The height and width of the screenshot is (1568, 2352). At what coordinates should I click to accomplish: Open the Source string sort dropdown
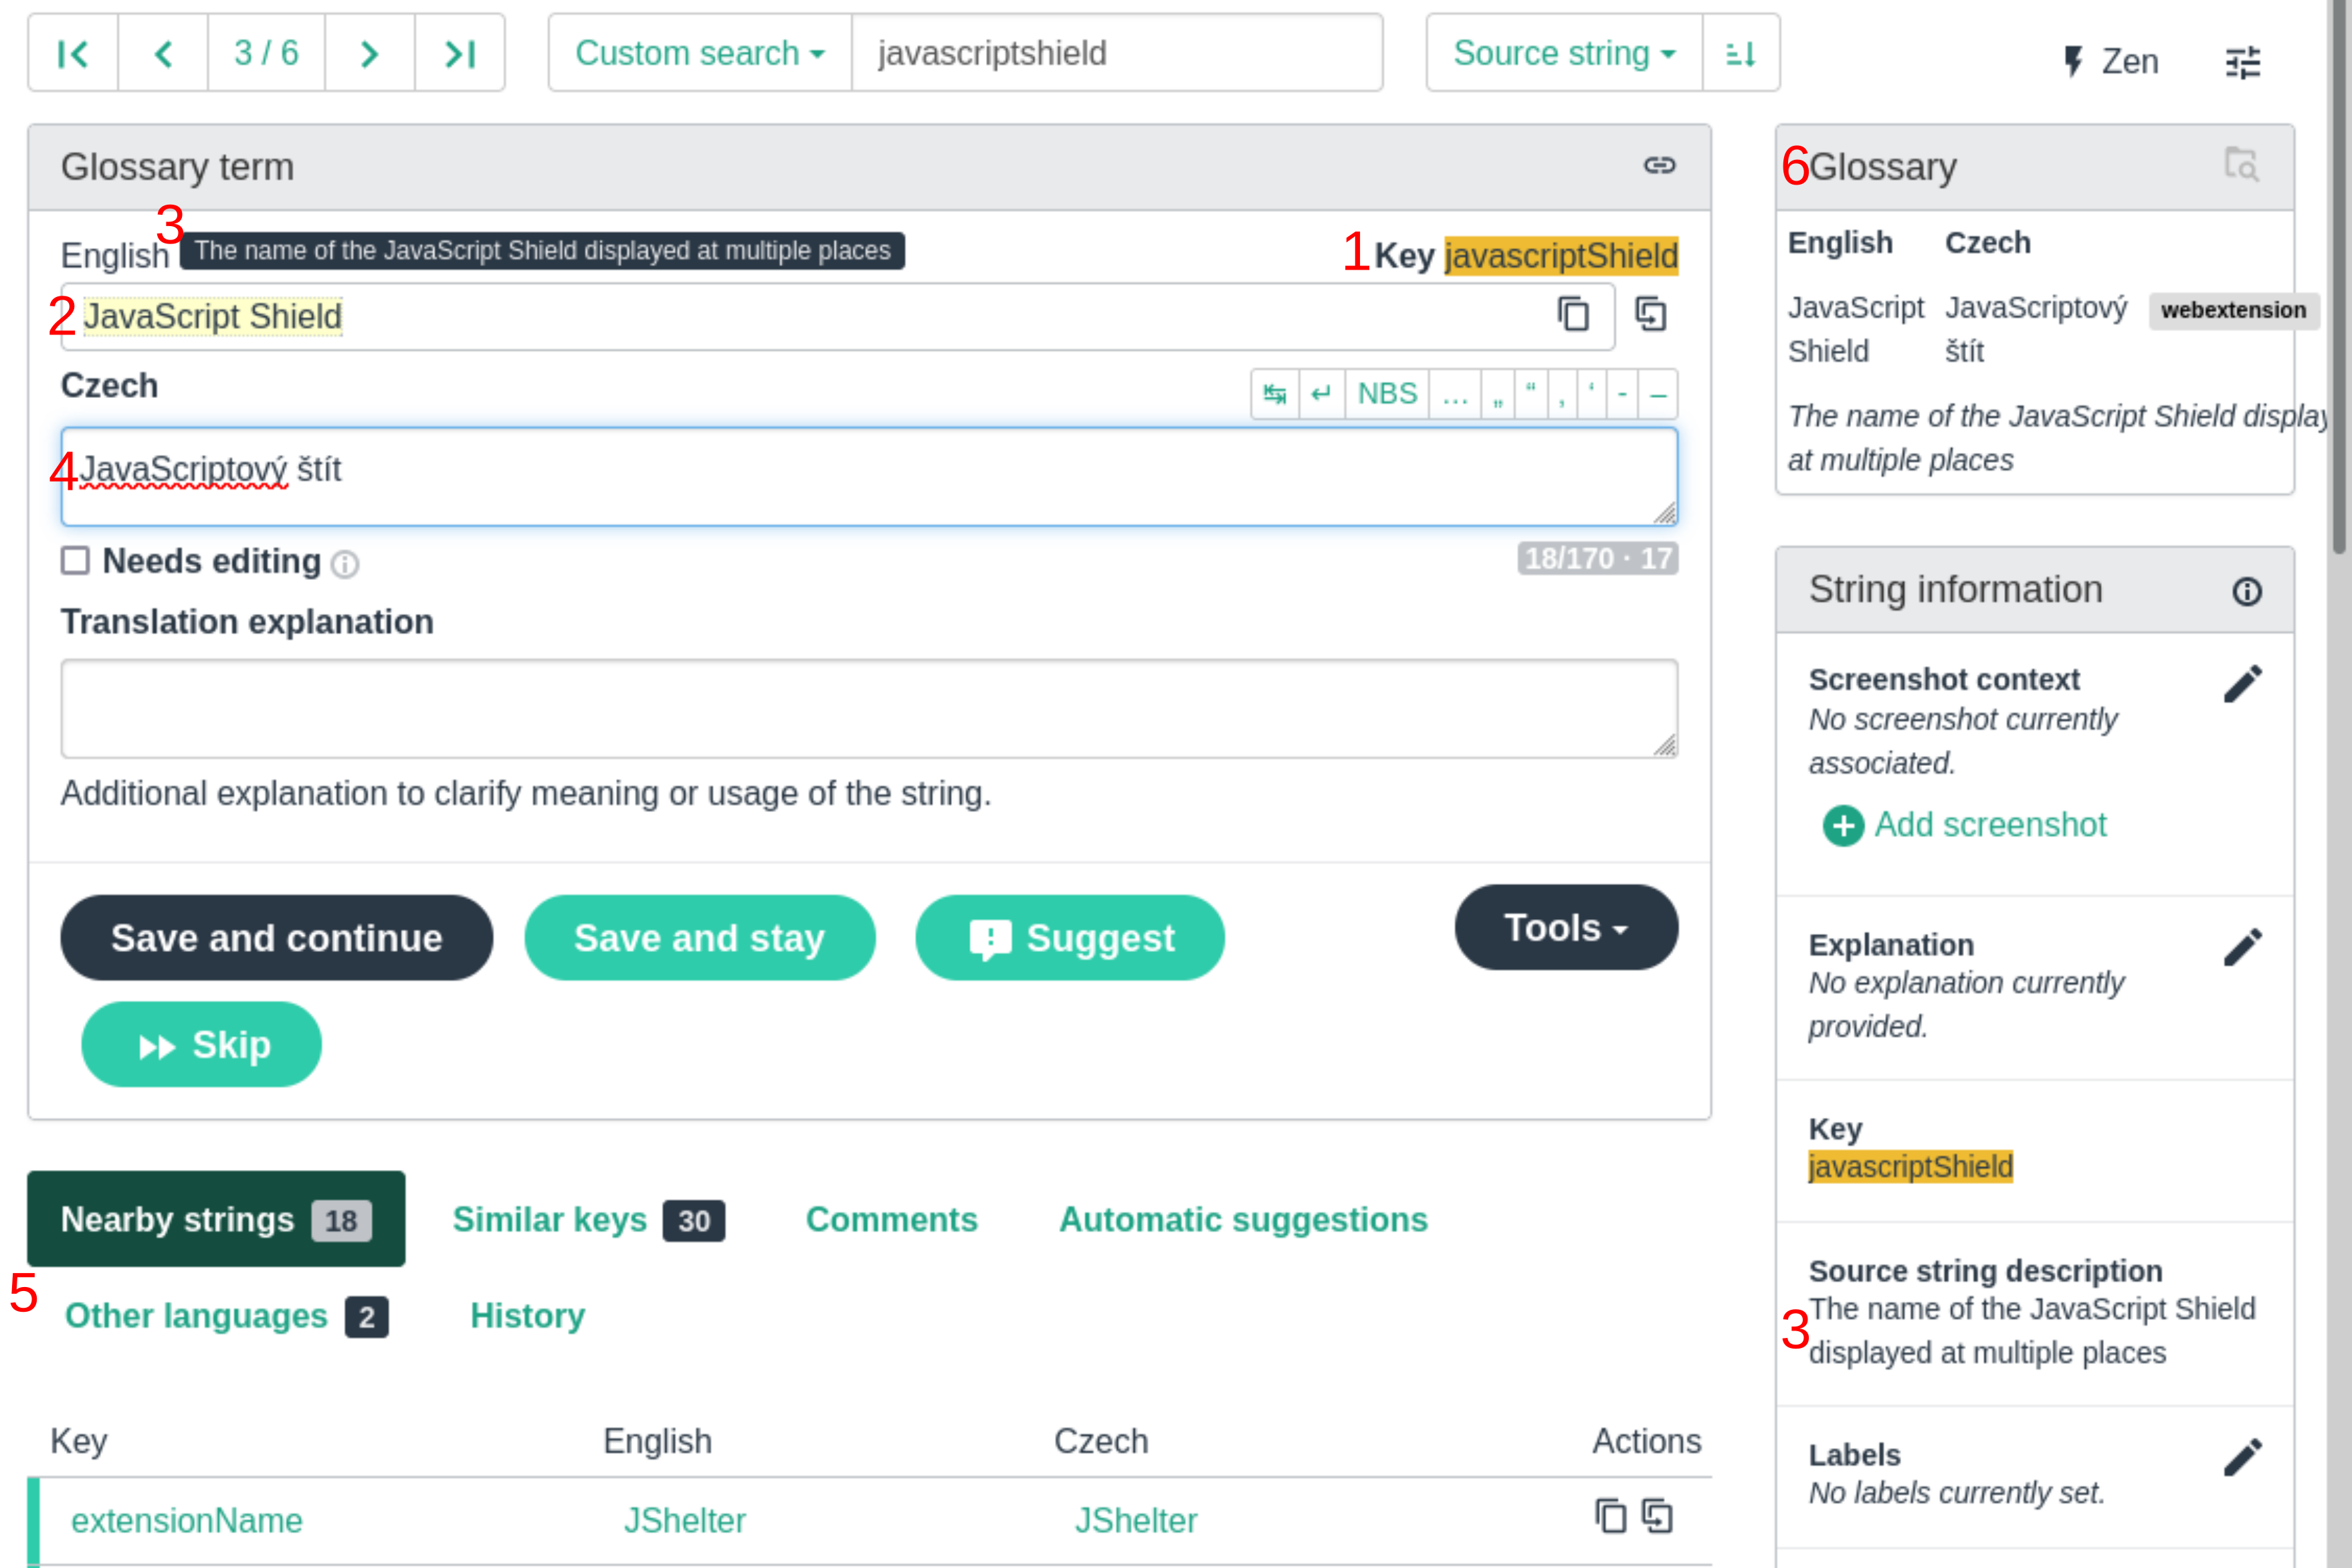[x=1564, y=53]
